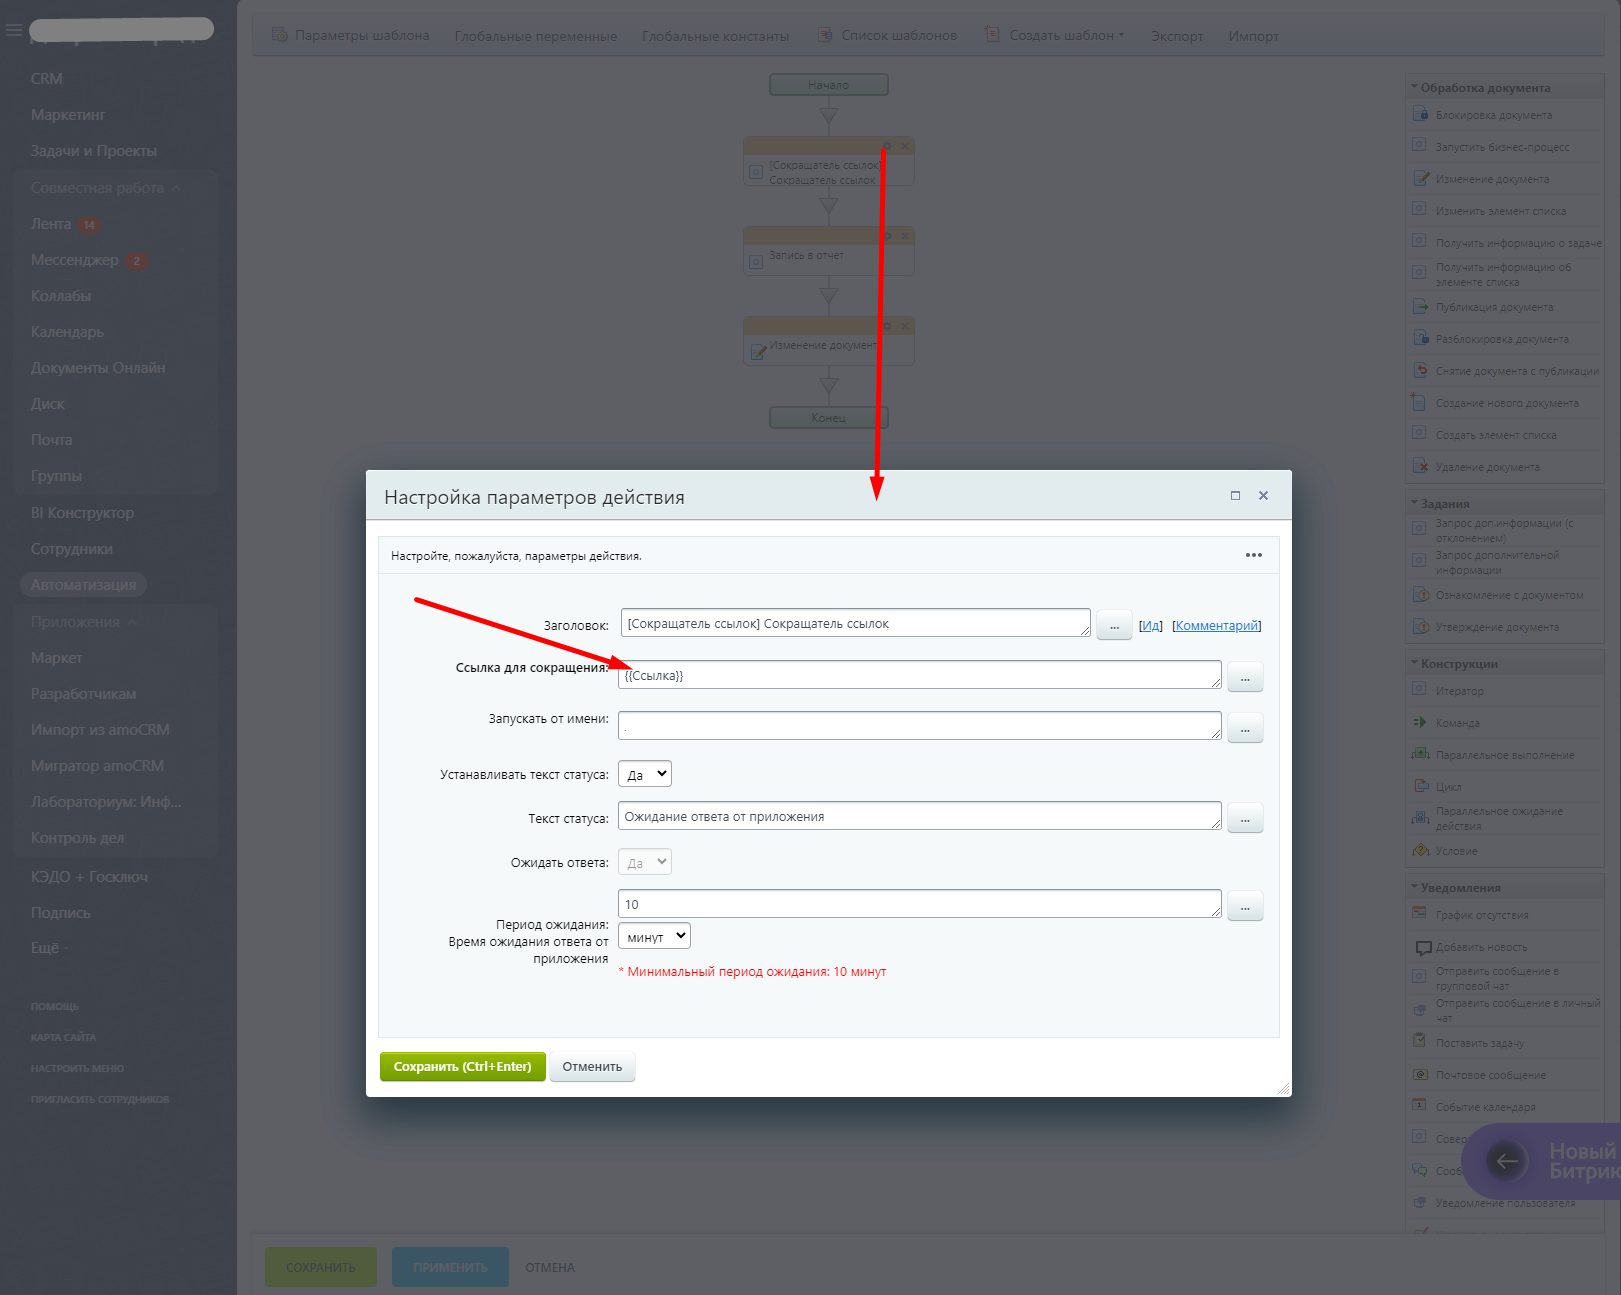The width and height of the screenshot is (1621, 1295).
Task: Open Глобальные константы
Action: pos(716,36)
